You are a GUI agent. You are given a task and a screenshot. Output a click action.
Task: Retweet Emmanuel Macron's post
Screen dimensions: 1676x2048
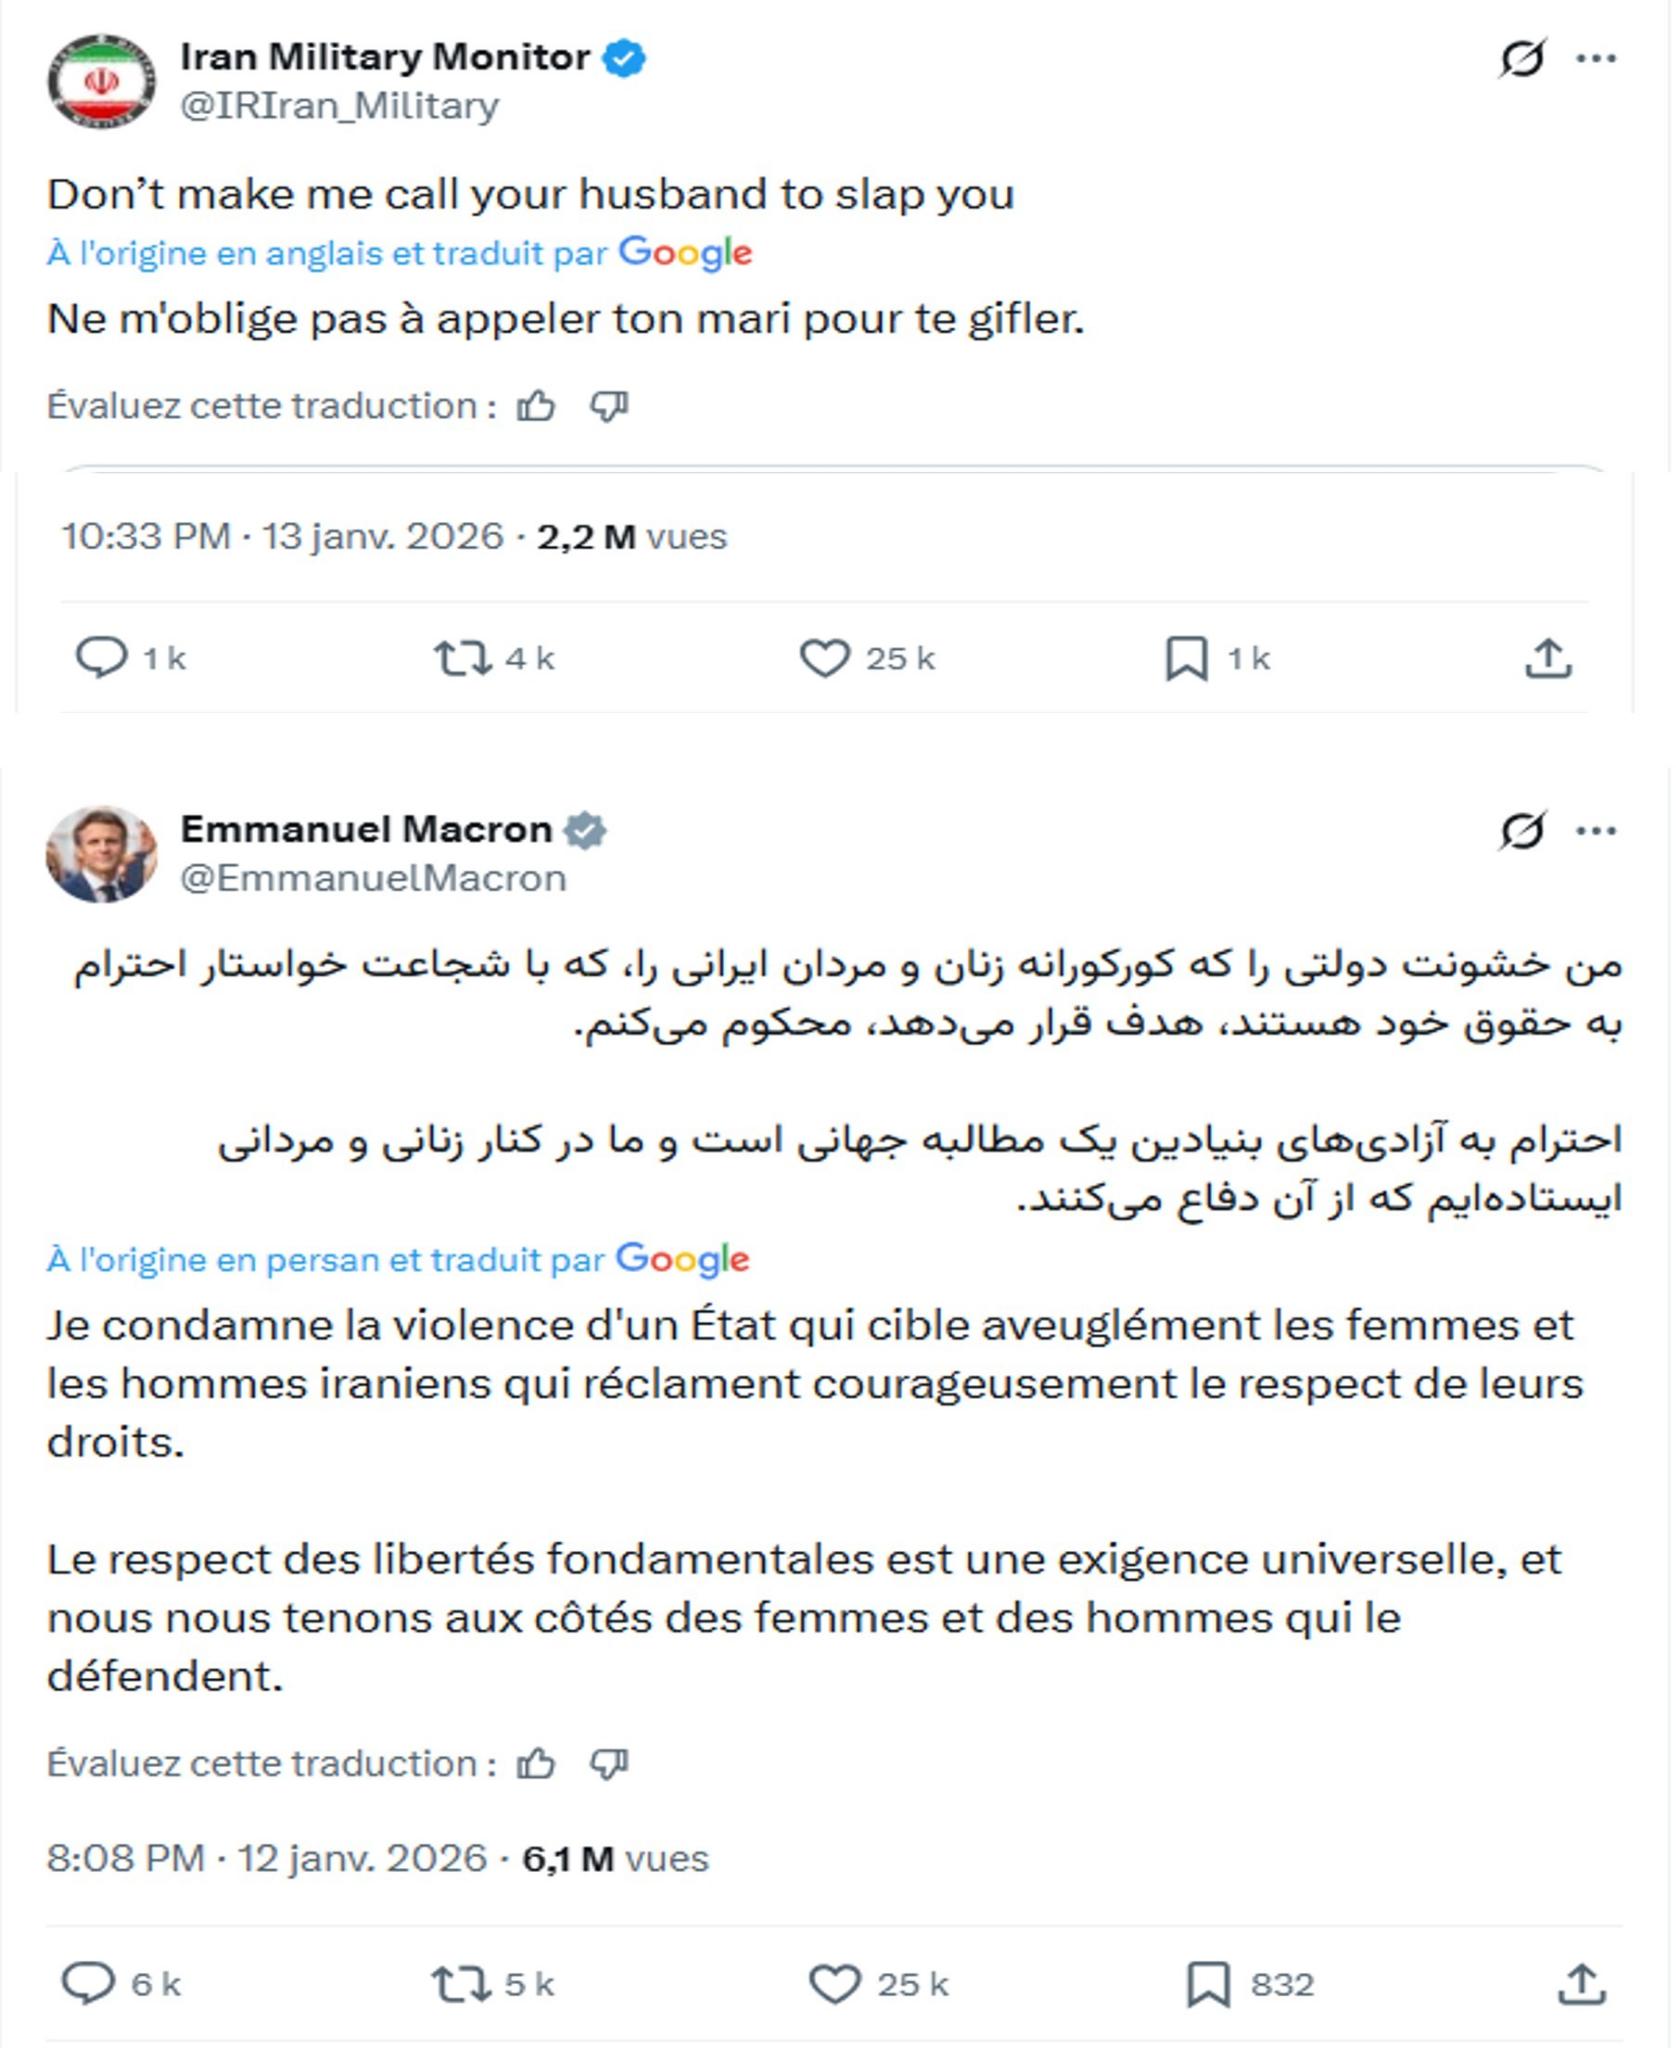(x=460, y=1983)
